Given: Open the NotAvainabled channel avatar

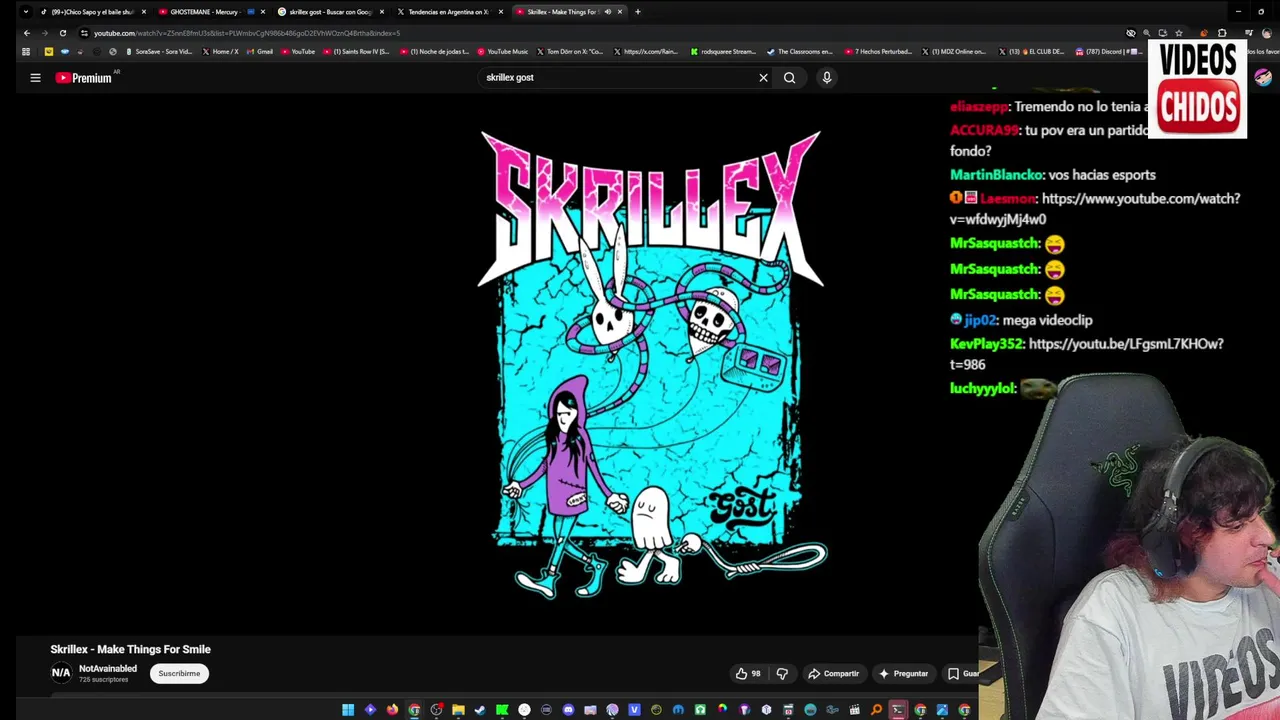Looking at the screenshot, I should (61, 673).
